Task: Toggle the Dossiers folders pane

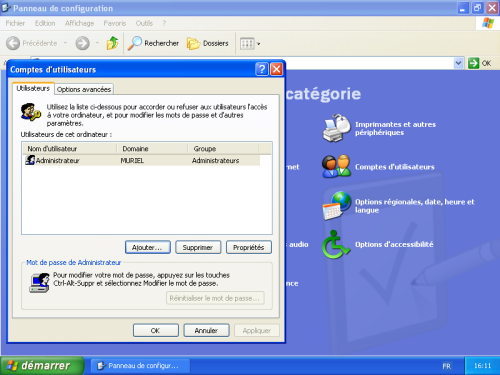Action: click(208, 43)
